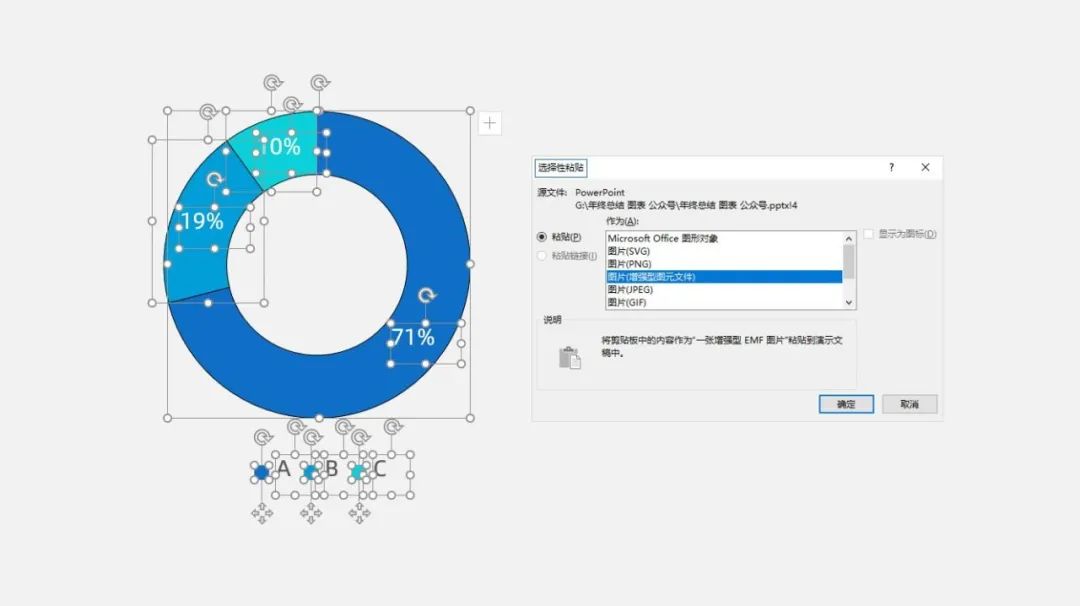Select the 19% data label
This screenshot has height=606, width=1080.
click(x=201, y=222)
